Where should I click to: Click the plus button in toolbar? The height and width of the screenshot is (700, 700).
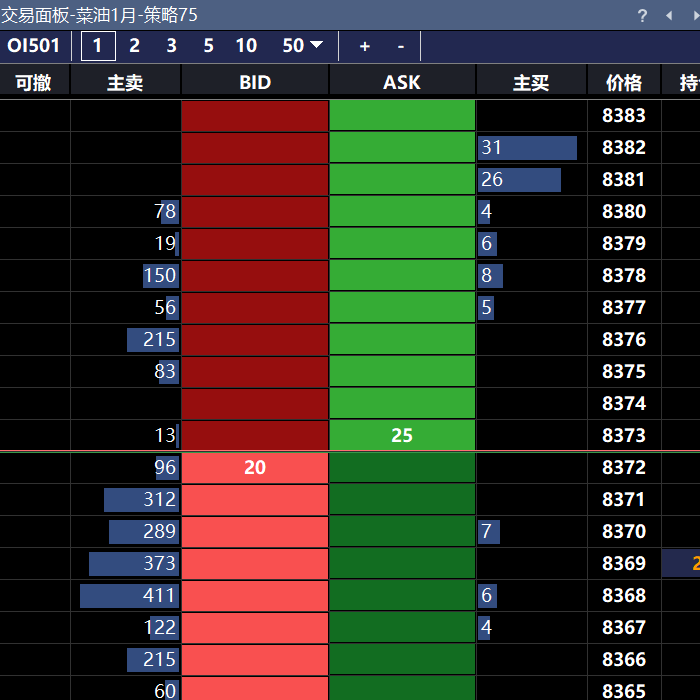pyautogui.click(x=365, y=46)
